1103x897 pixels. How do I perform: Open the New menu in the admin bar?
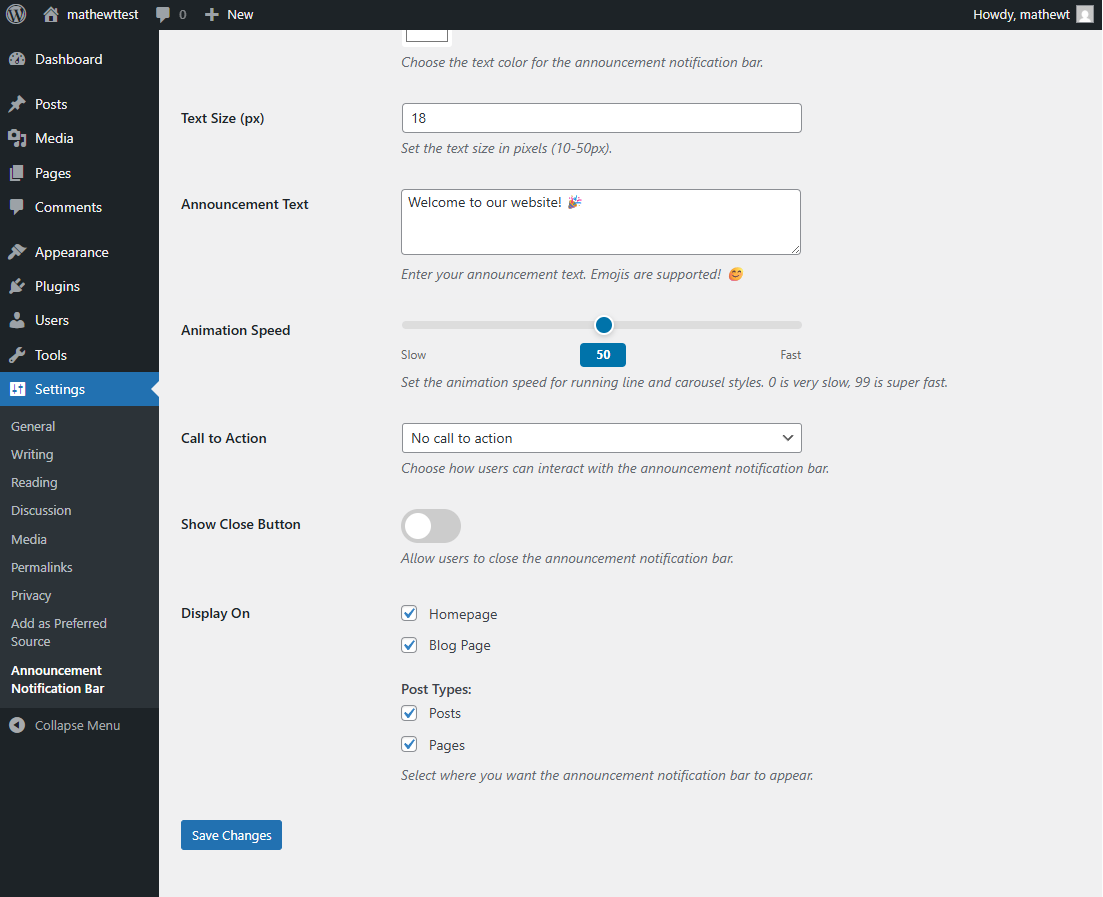(229, 14)
